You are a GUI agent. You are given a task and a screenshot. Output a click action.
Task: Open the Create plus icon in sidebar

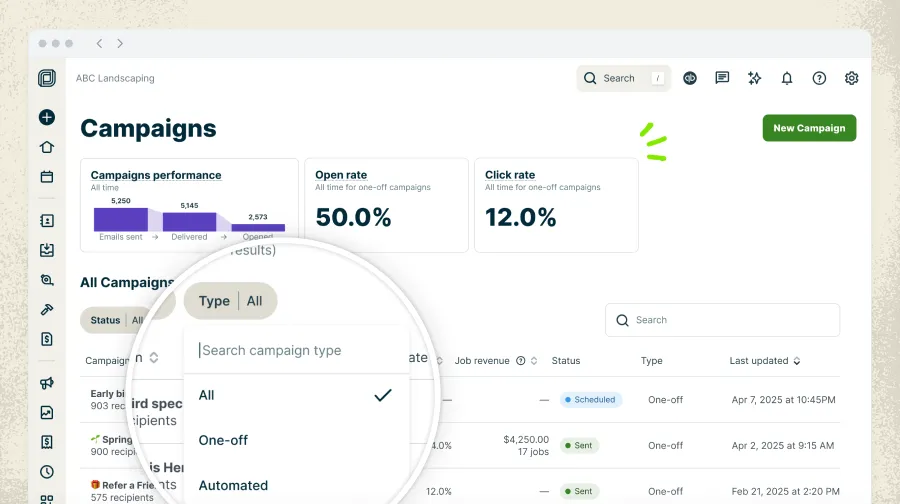[47, 117]
